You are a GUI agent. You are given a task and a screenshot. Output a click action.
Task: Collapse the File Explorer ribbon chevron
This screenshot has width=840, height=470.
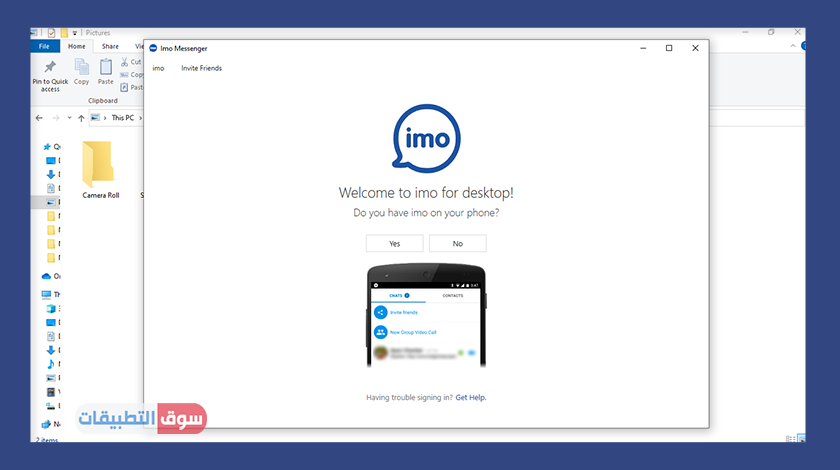point(793,46)
